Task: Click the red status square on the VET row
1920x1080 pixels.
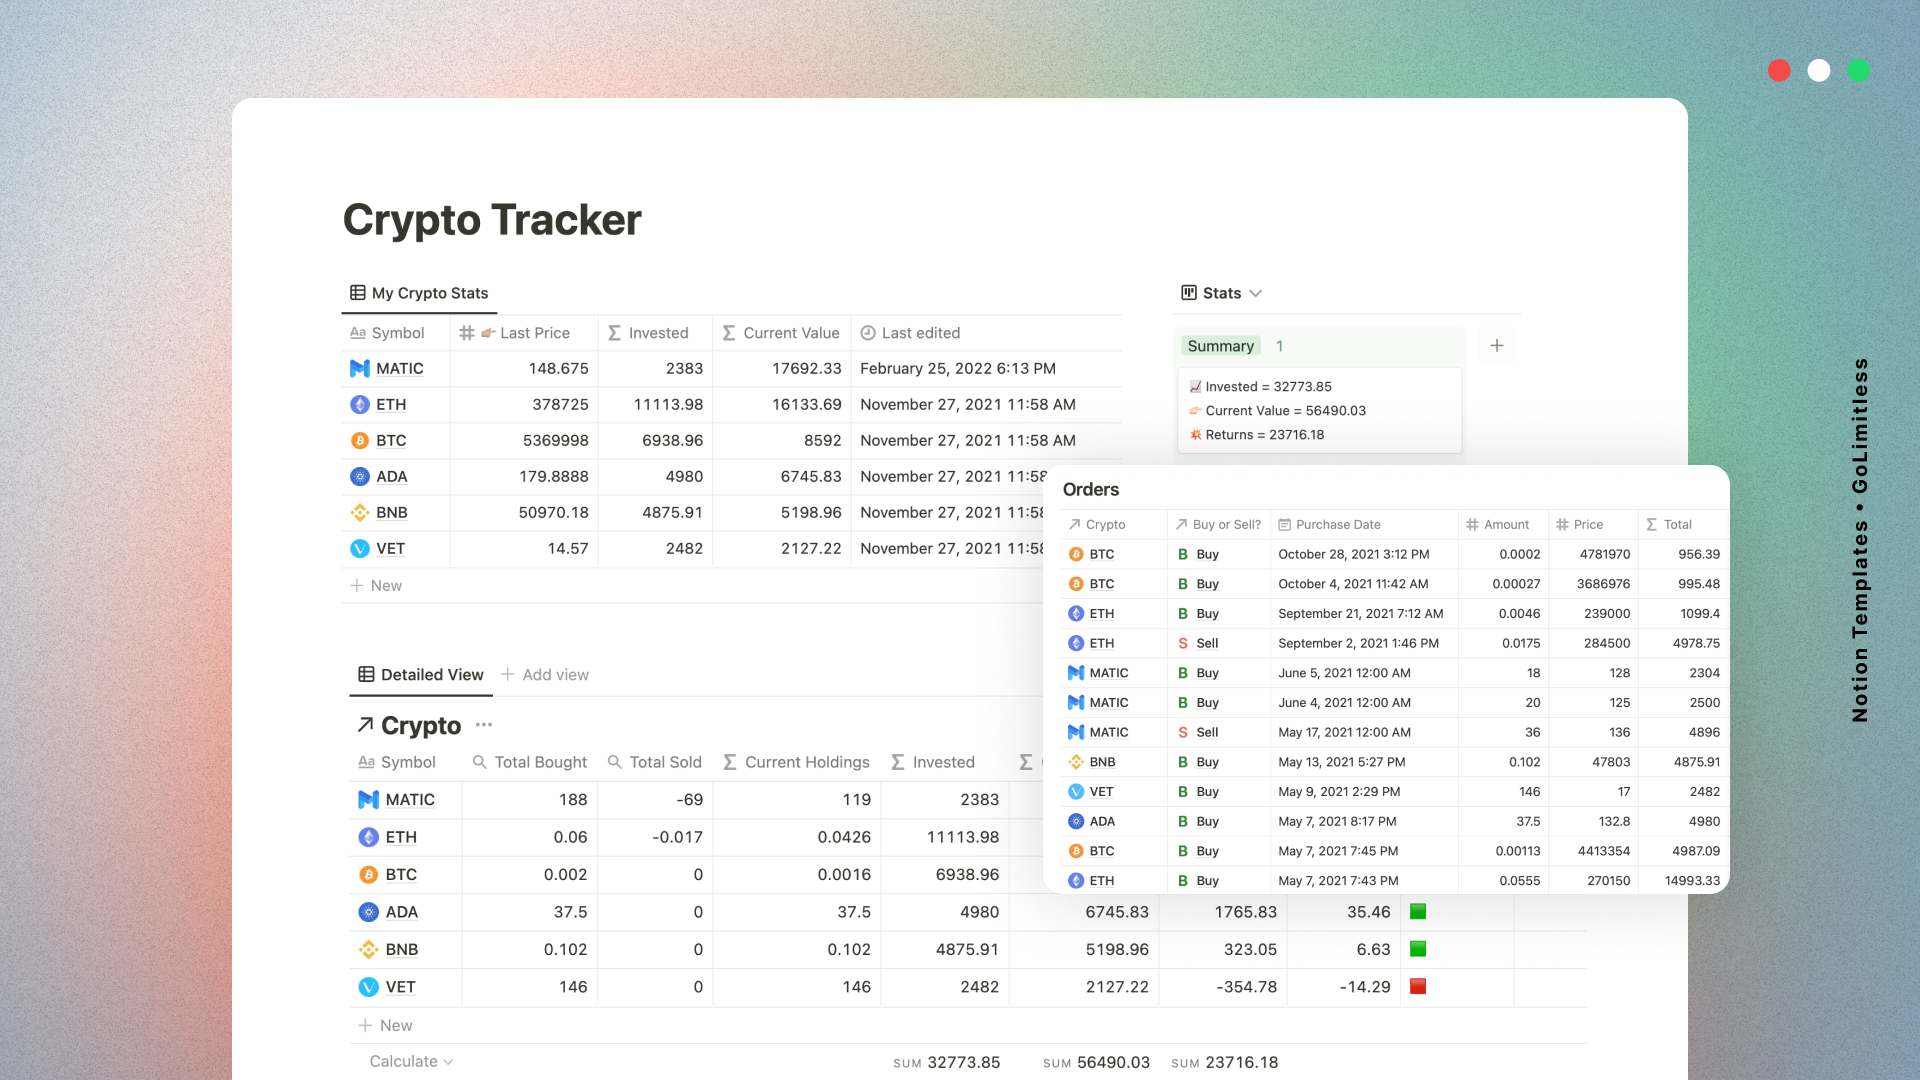Action: click(x=1419, y=986)
